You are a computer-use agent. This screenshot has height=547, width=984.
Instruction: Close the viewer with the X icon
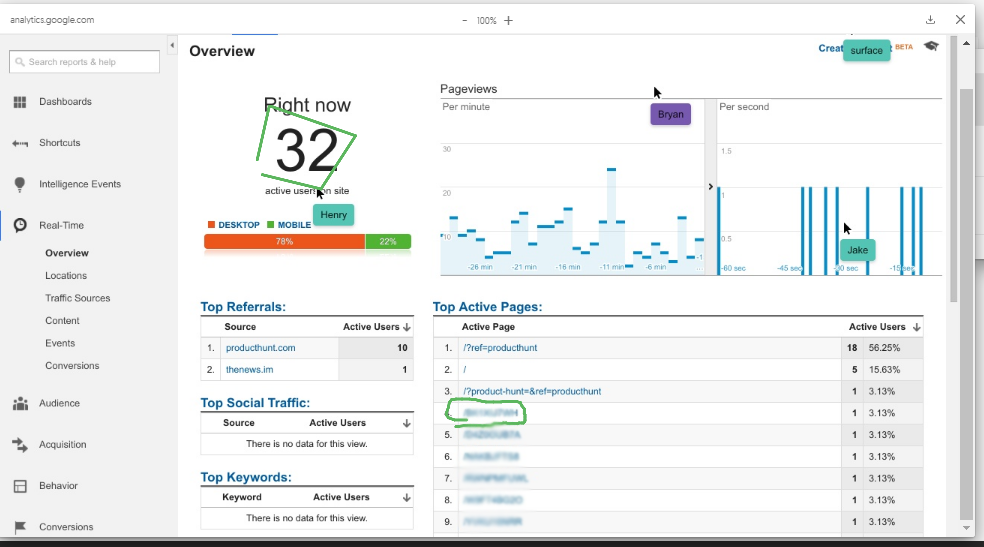(x=960, y=20)
